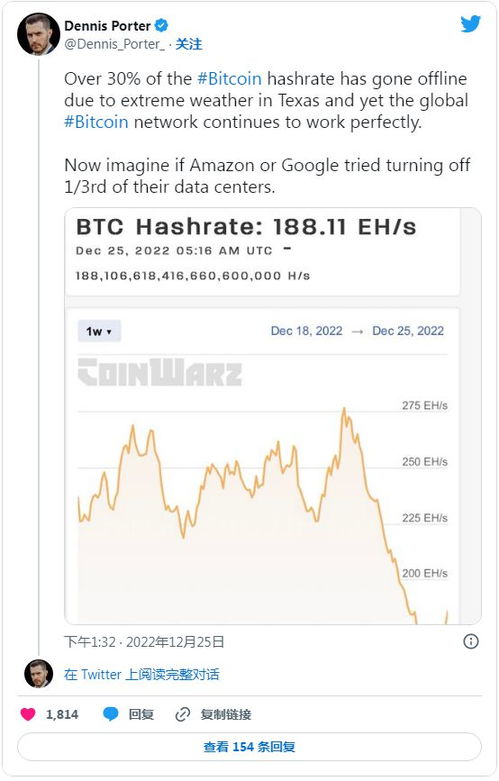Open the 1w timeframe dropdown
Image resolution: width=499 pixels, height=781 pixels.
99,331
